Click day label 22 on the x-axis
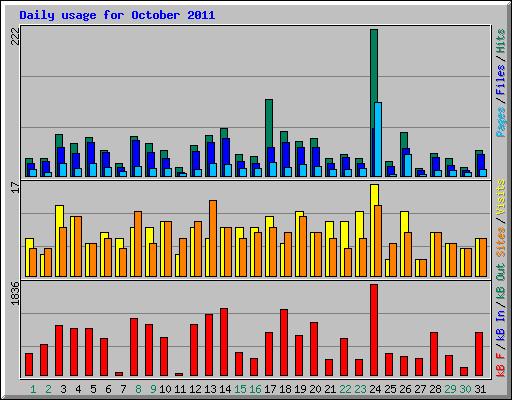Screen dimensions: 512x400 345,389
